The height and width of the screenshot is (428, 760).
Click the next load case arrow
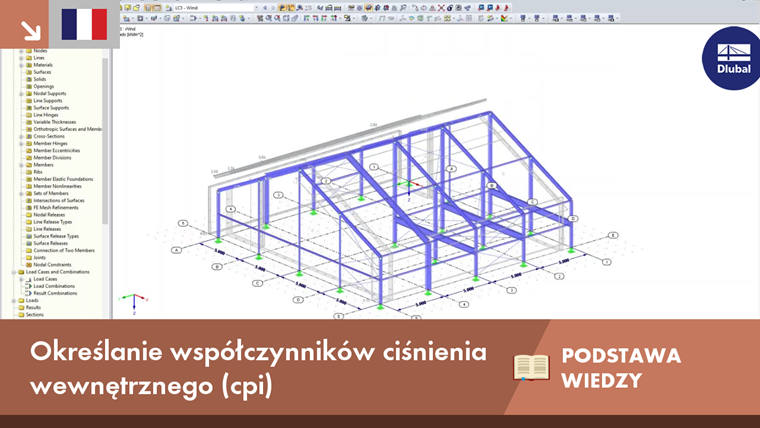tap(272, 8)
